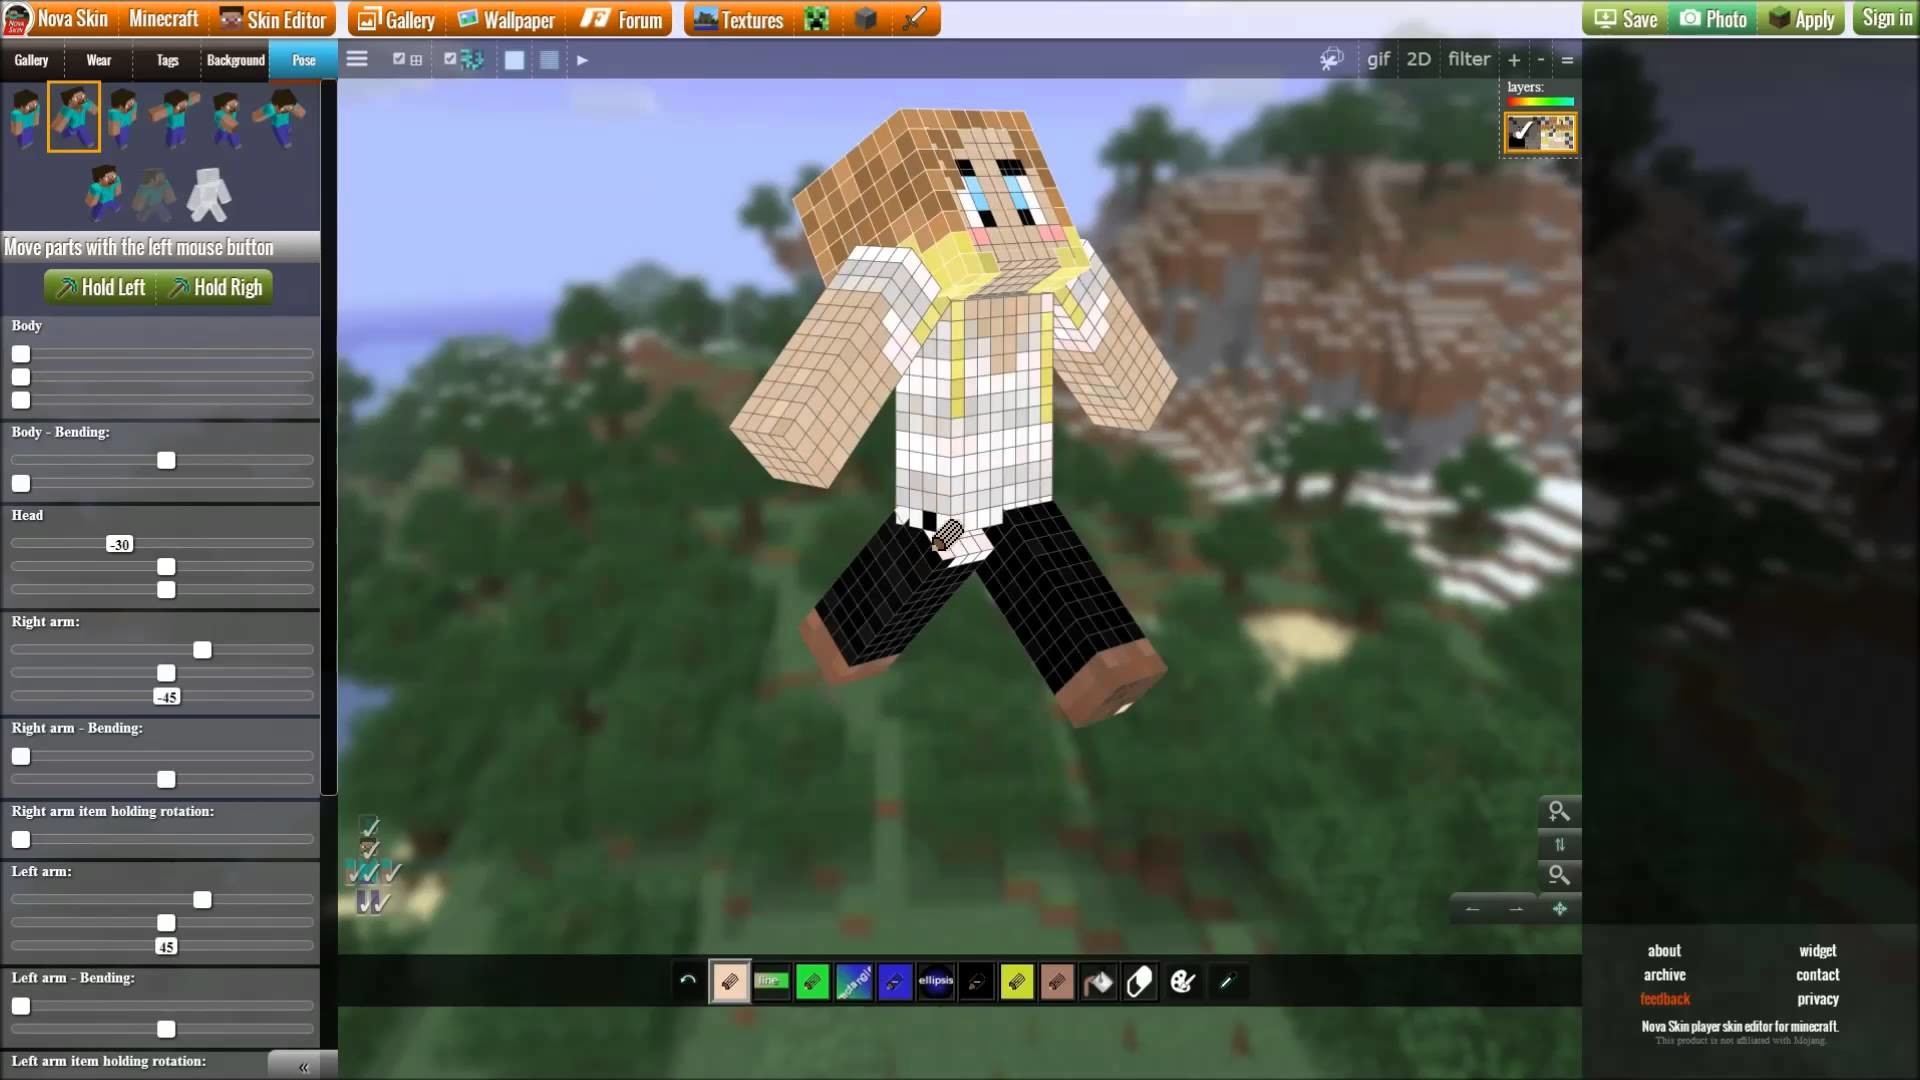Switch to 2D view

[x=1418, y=59]
